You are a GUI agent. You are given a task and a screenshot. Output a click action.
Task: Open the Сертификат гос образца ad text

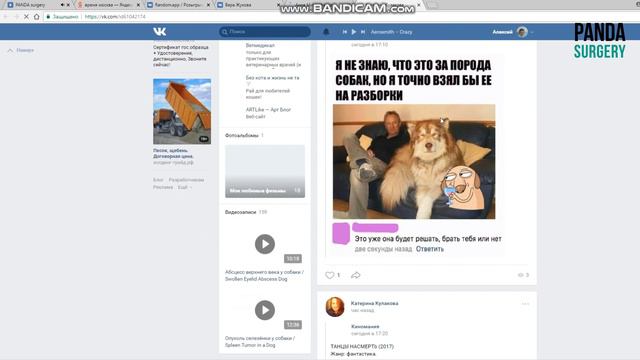click(x=181, y=56)
